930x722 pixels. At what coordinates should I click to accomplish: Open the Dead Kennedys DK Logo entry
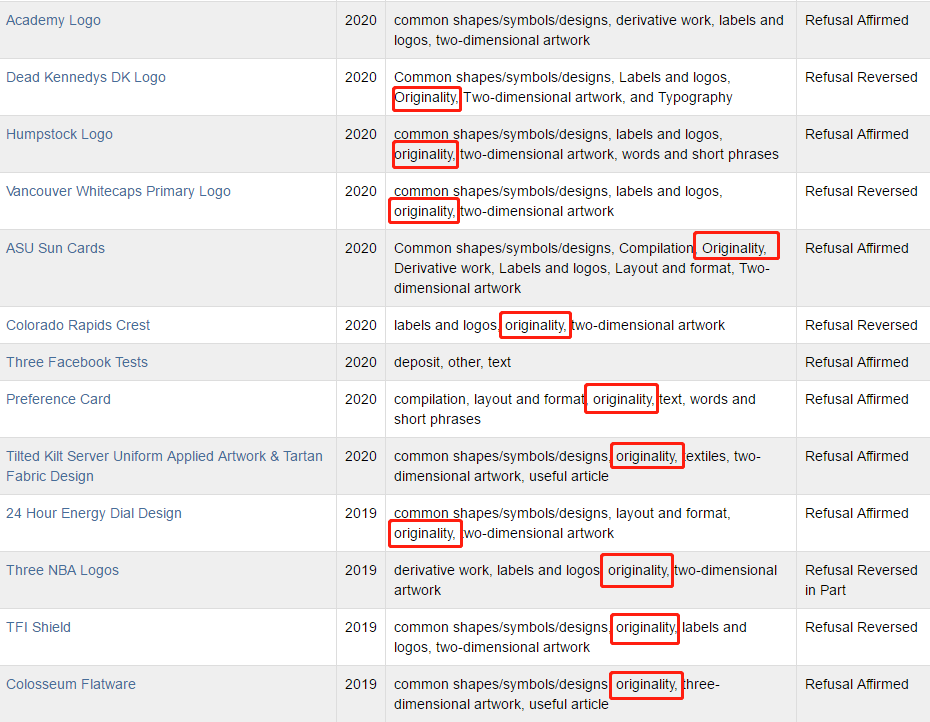(x=86, y=77)
